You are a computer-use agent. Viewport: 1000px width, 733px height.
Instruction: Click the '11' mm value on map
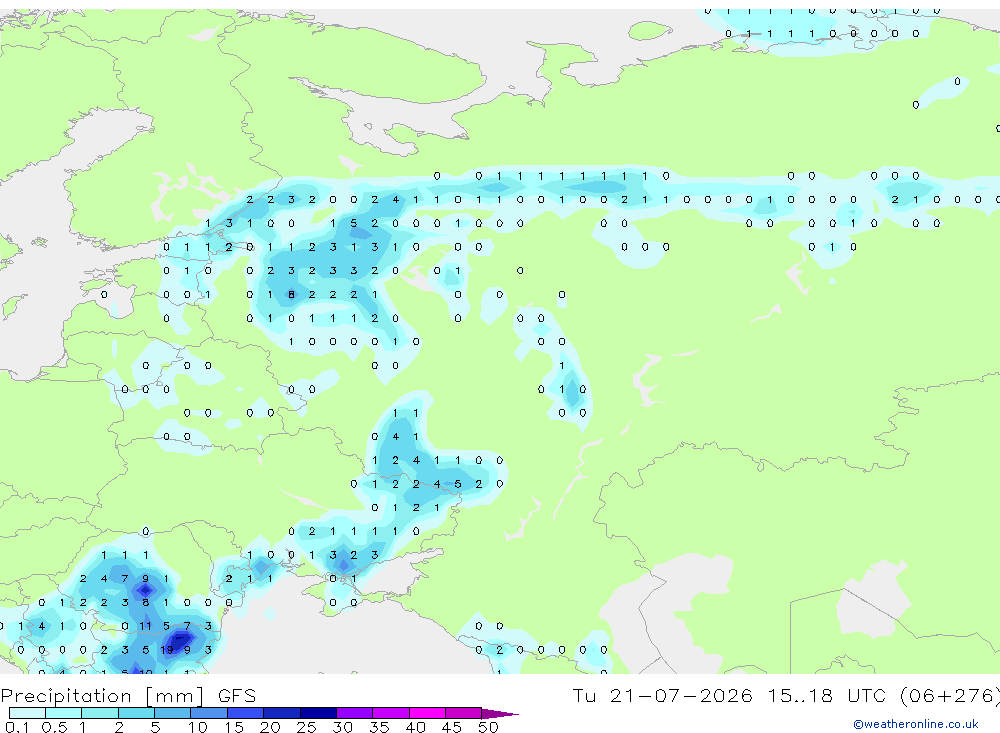[145, 626]
